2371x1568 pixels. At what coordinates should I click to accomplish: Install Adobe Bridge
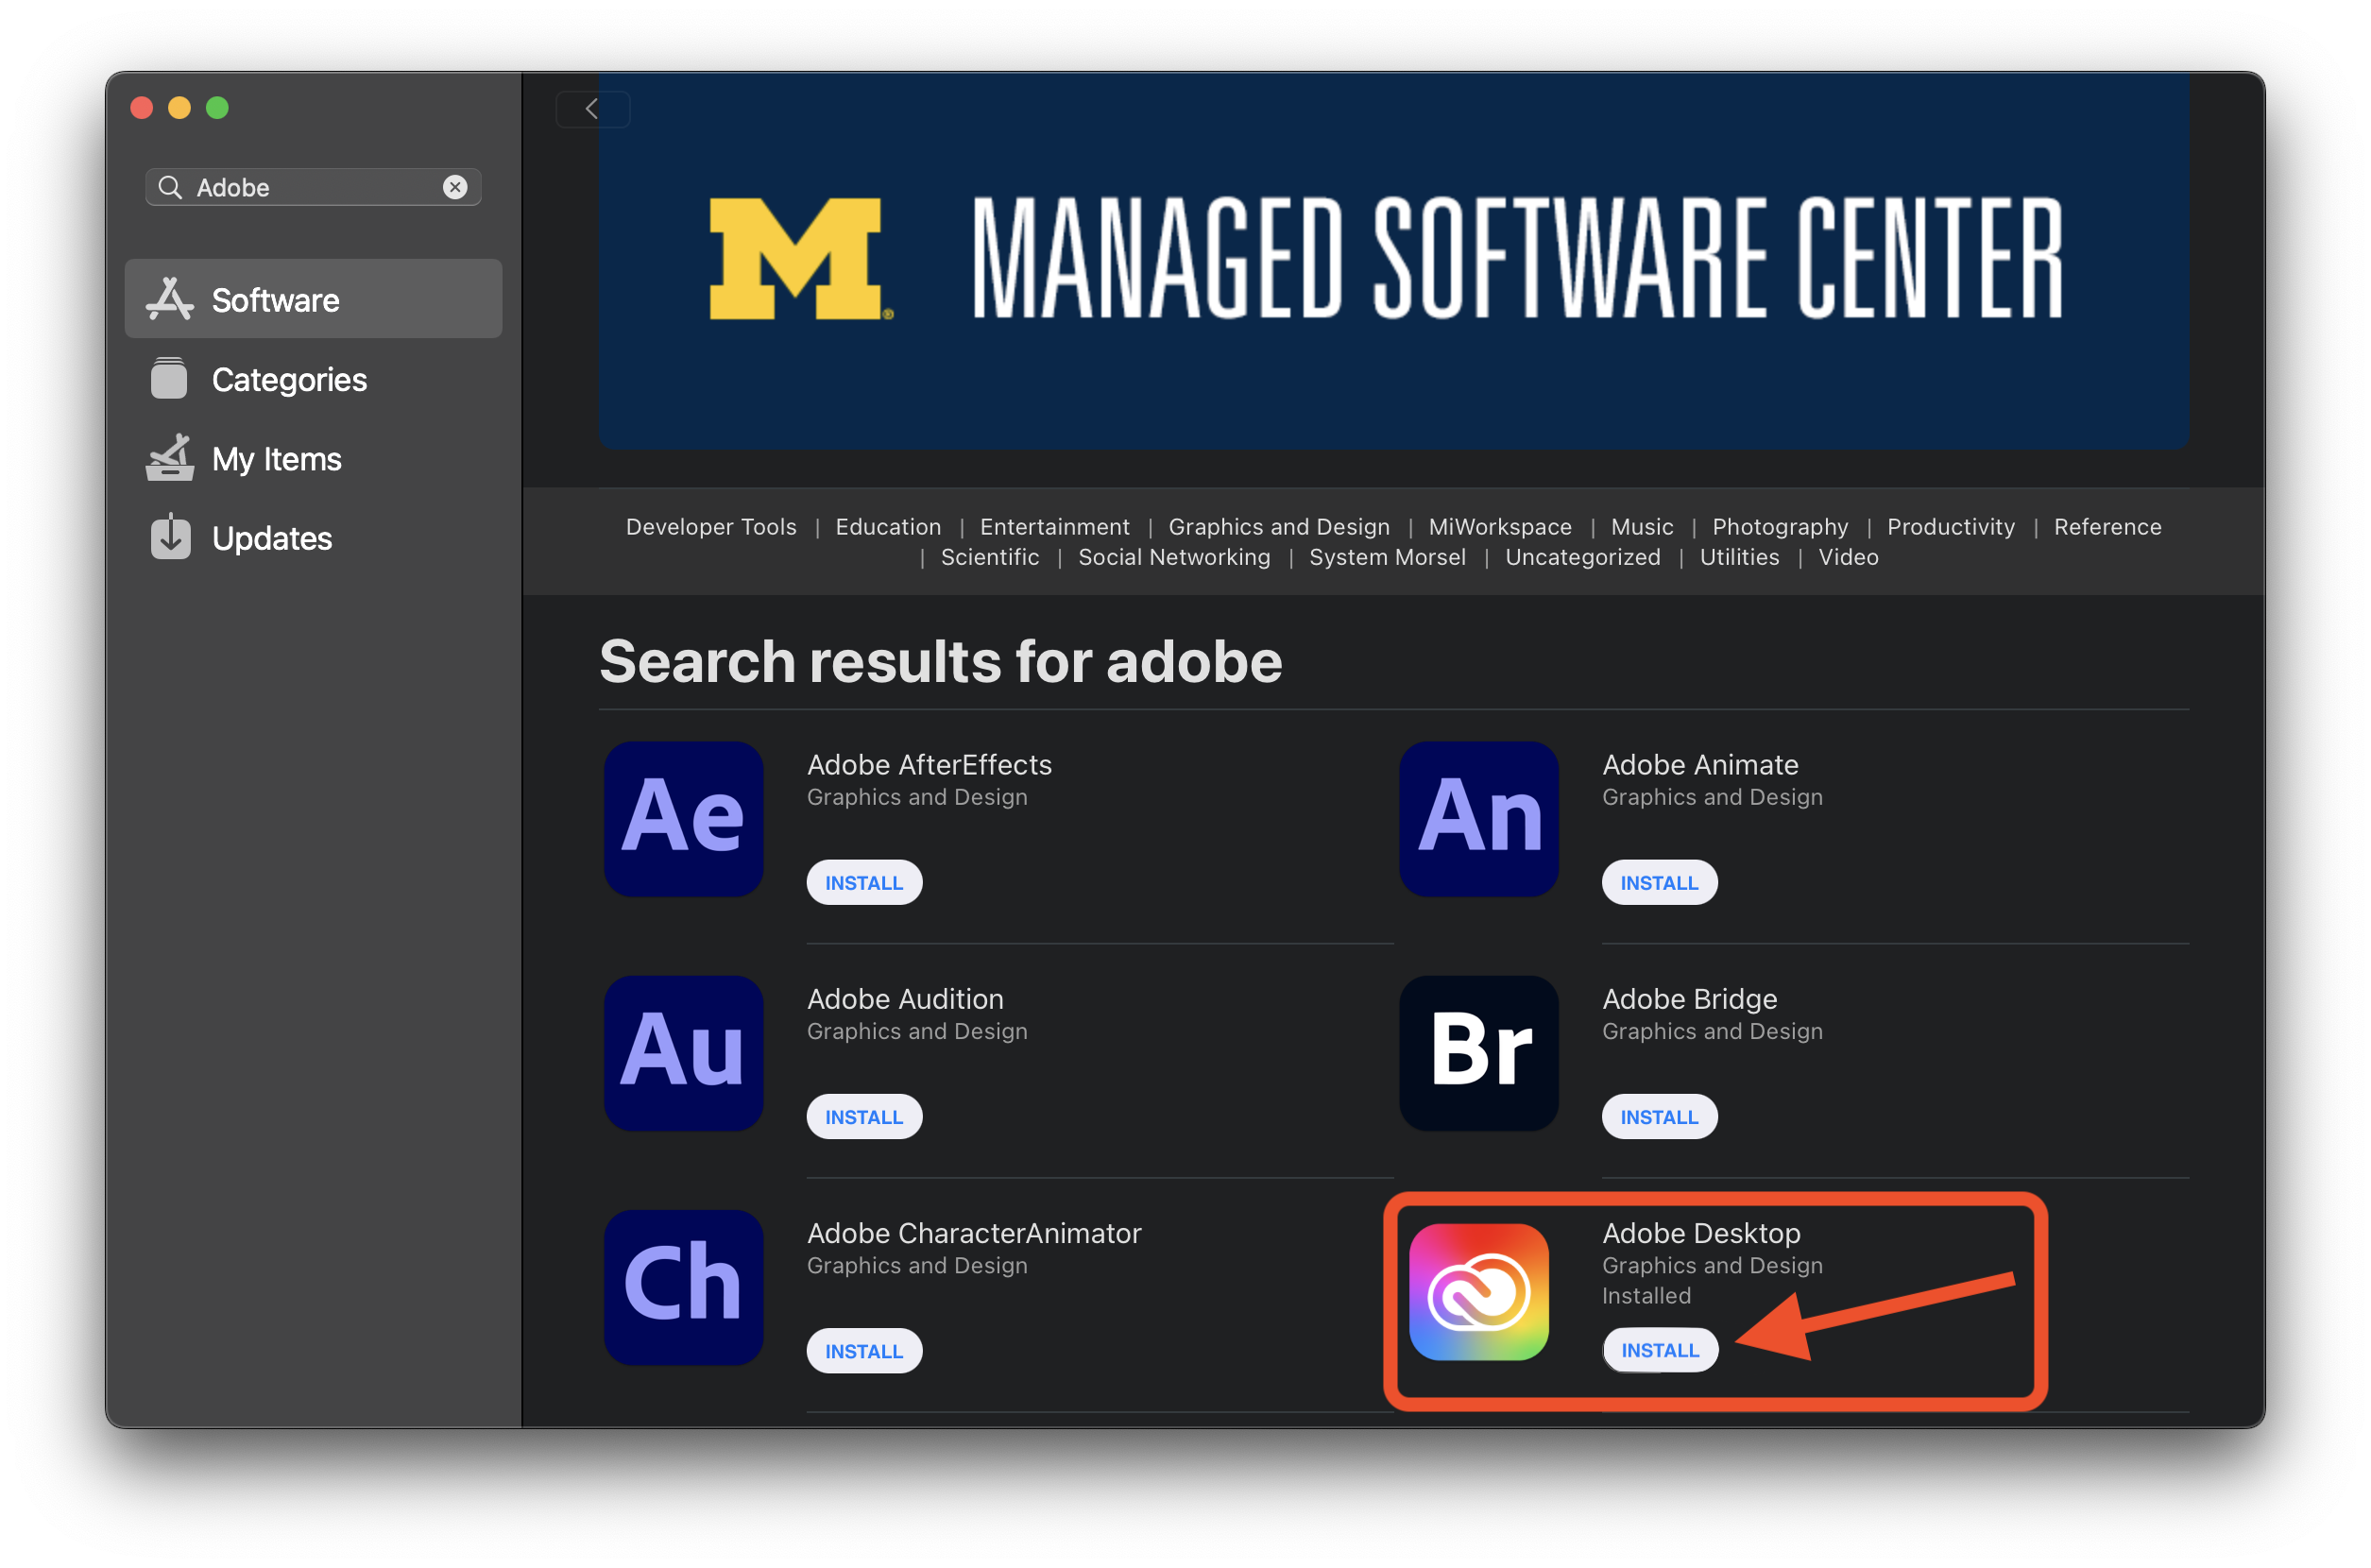click(1658, 1116)
